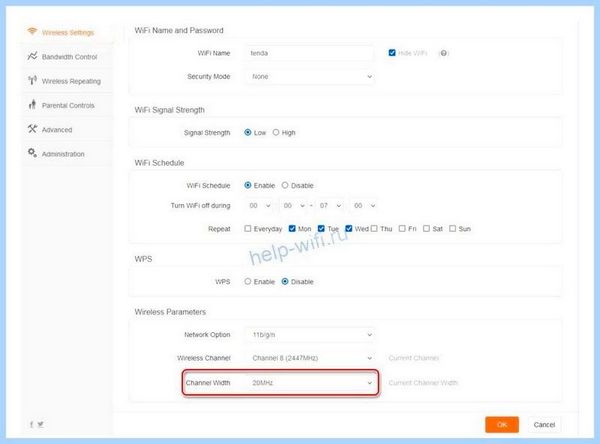The width and height of the screenshot is (600, 444).
Task: Check the Thu repeat checkbox
Action: click(374, 229)
